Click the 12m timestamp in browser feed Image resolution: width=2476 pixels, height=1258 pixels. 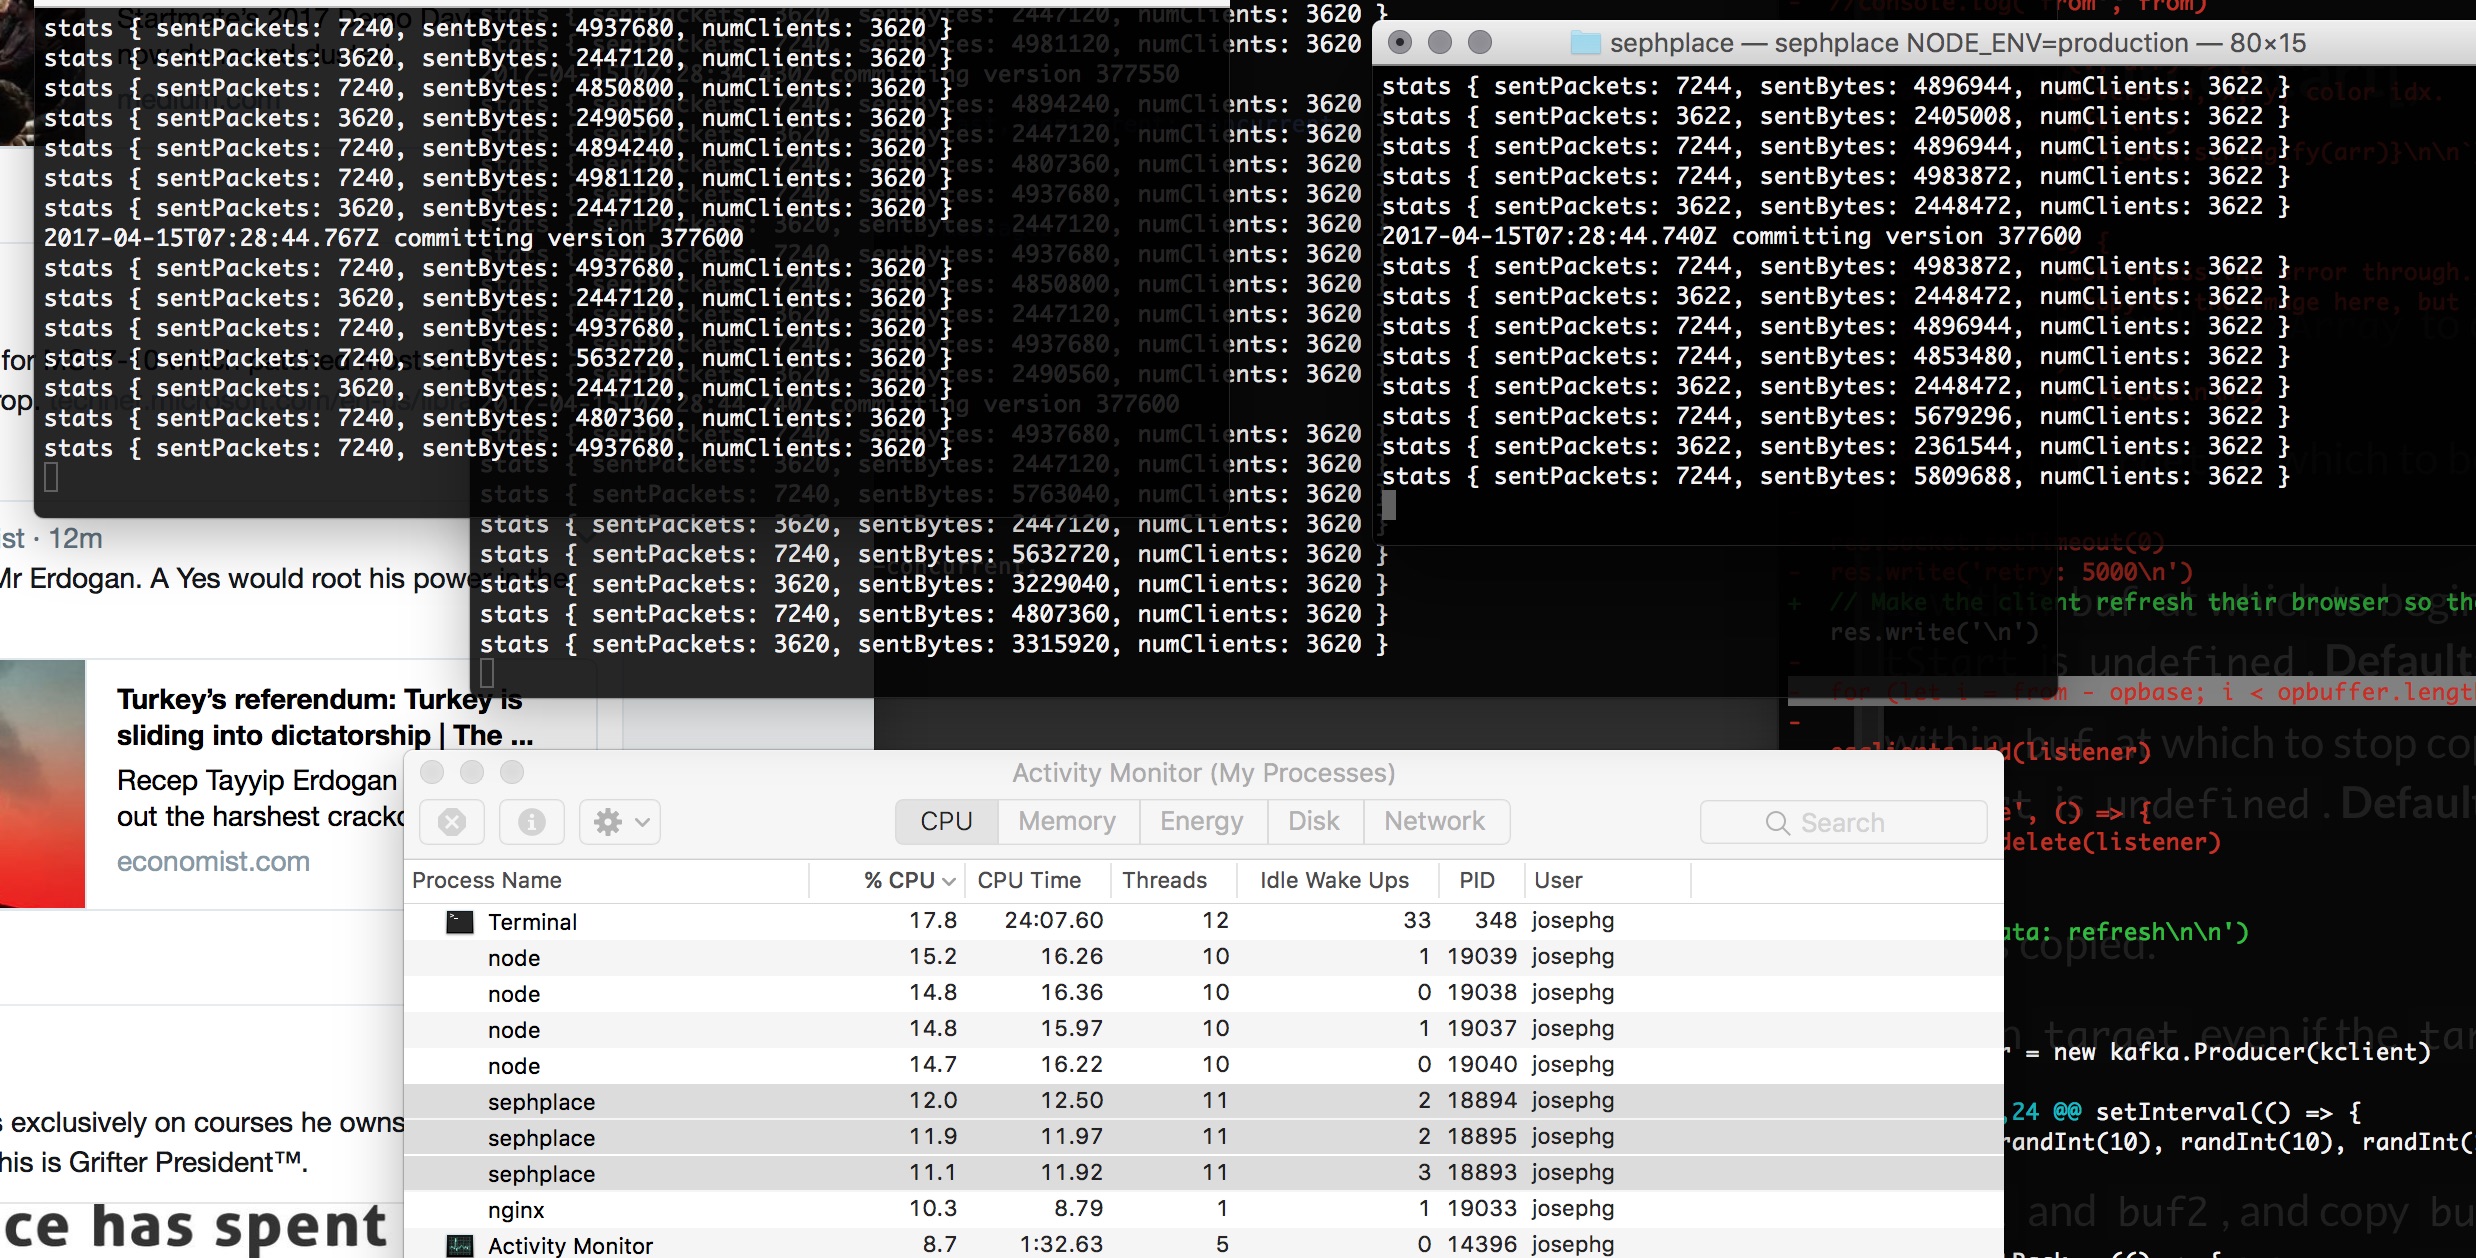76,538
